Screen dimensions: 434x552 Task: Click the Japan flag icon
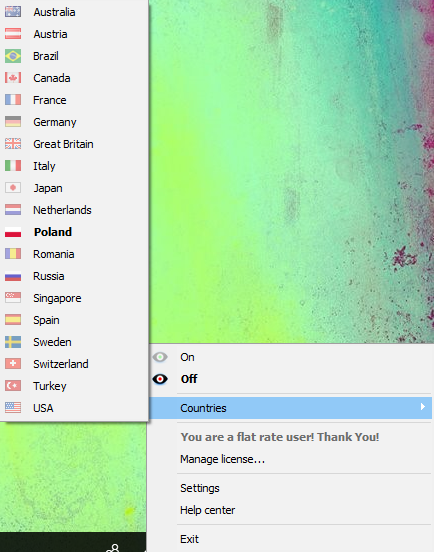point(13,188)
